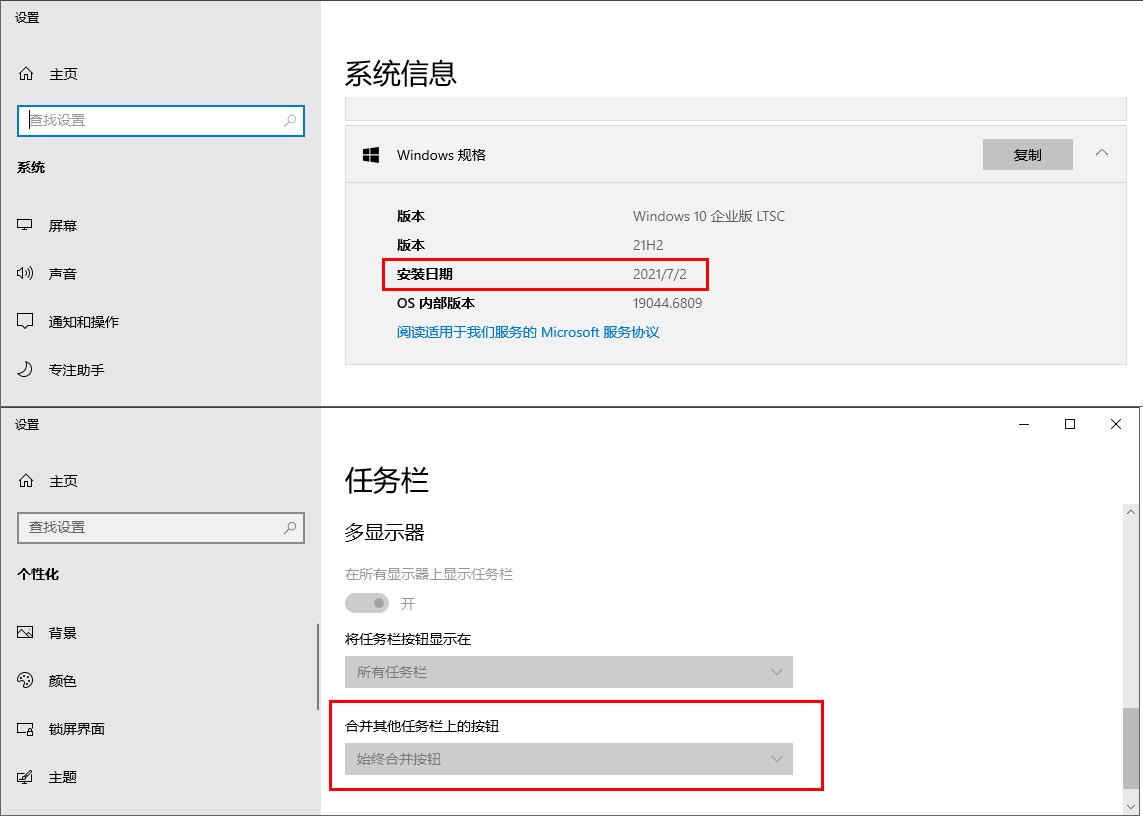Toggle 在所有显示器上显示任务栏 switch

pyautogui.click(x=366, y=602)
